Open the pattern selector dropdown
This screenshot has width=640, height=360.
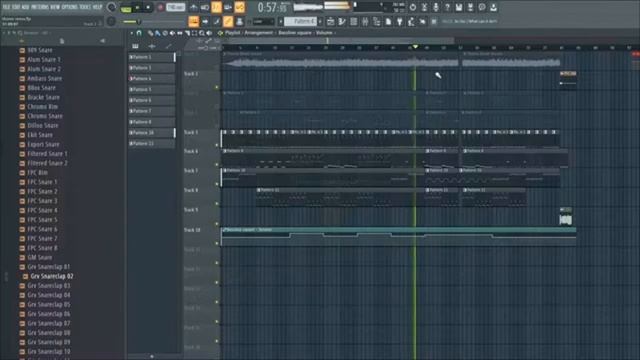(300, 21)
